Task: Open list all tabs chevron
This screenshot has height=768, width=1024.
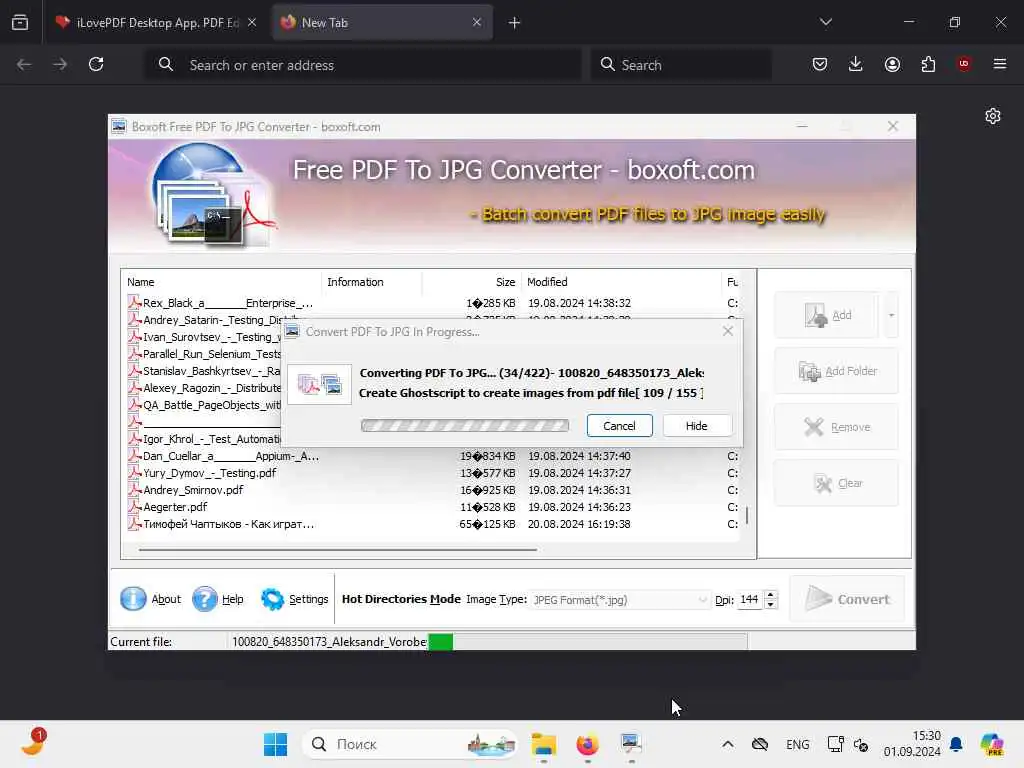Action: [x=826, y=23]
